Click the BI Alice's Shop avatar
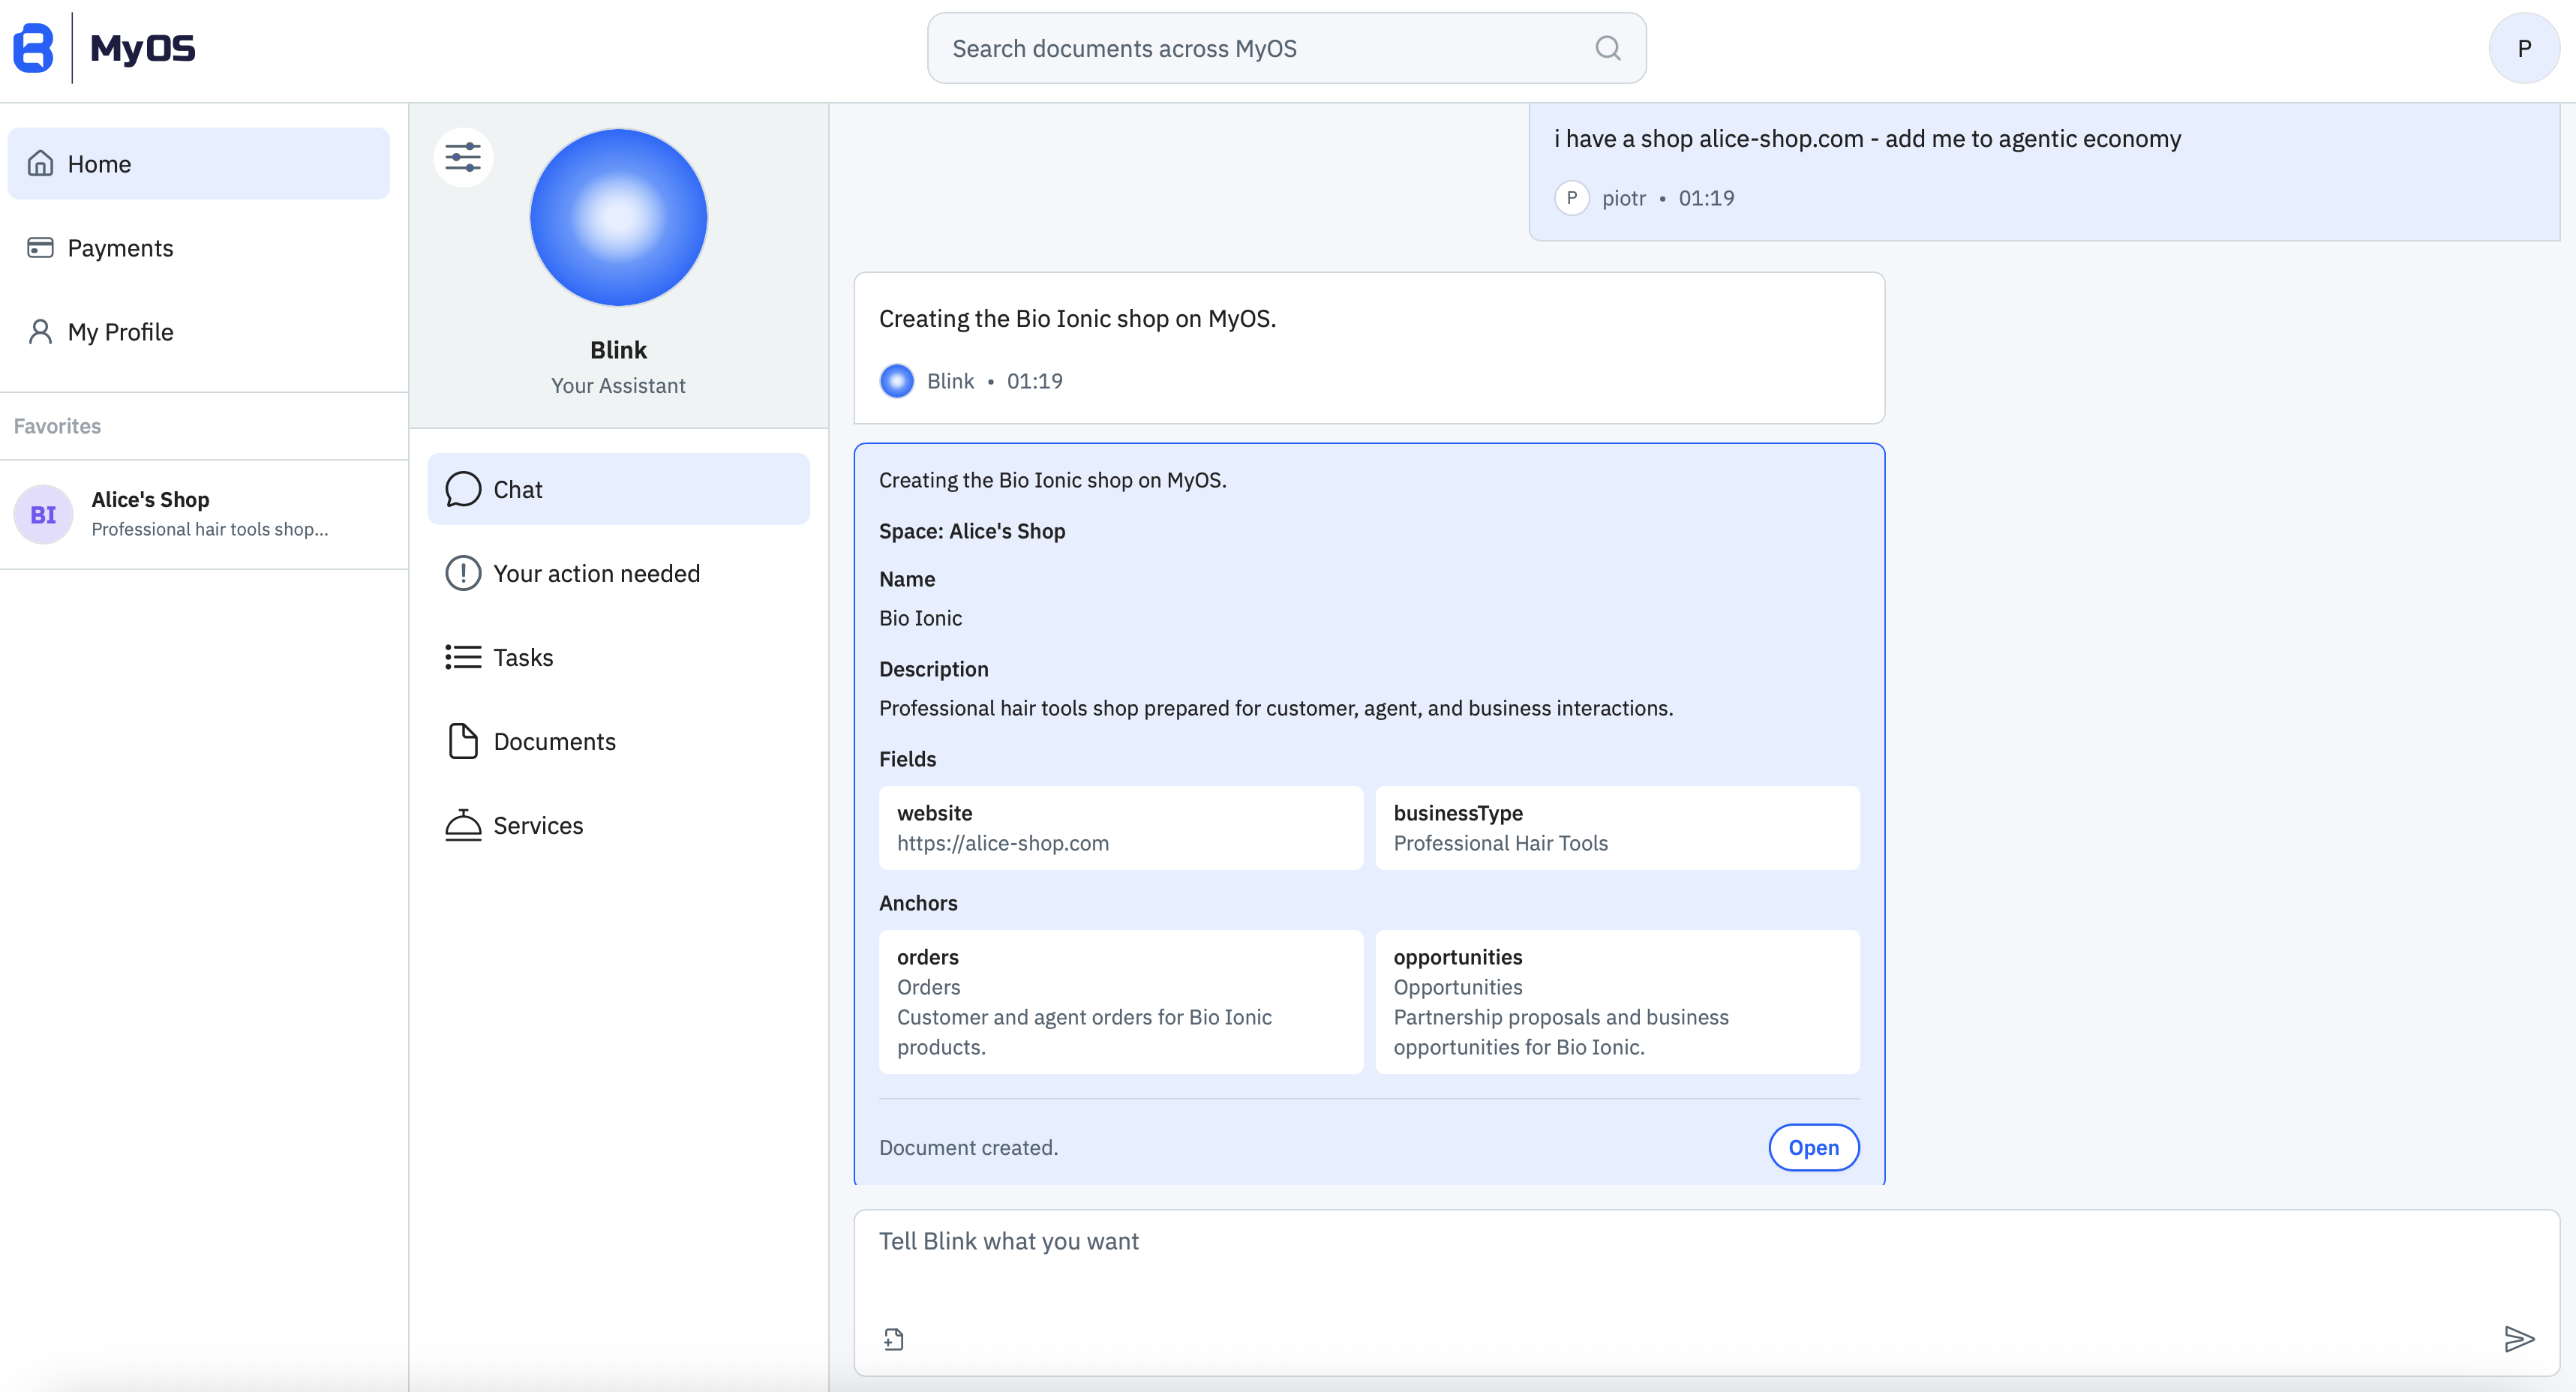The image size is (2576, 1392). click(43, 514)
